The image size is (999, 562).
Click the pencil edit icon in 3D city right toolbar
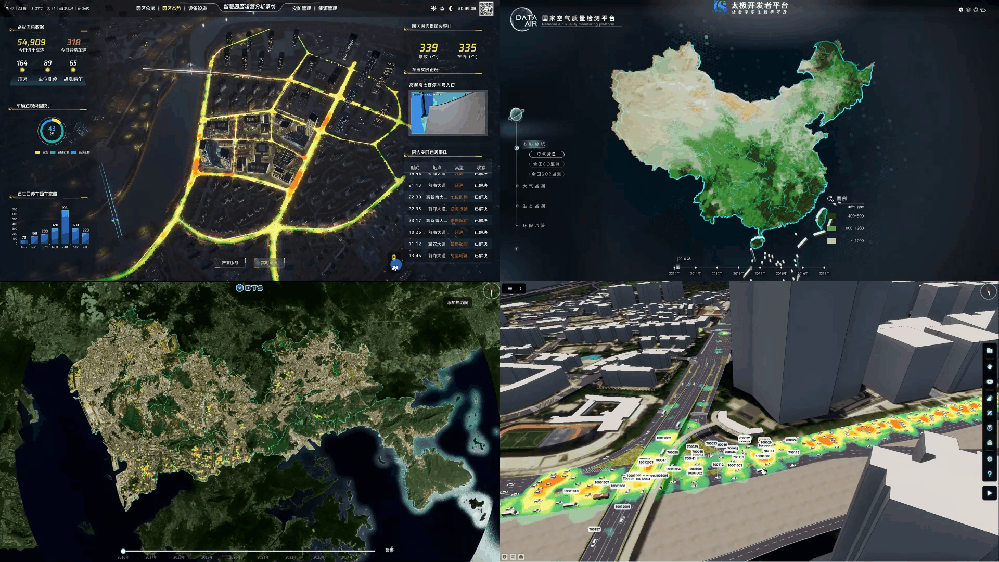(989, 398)
